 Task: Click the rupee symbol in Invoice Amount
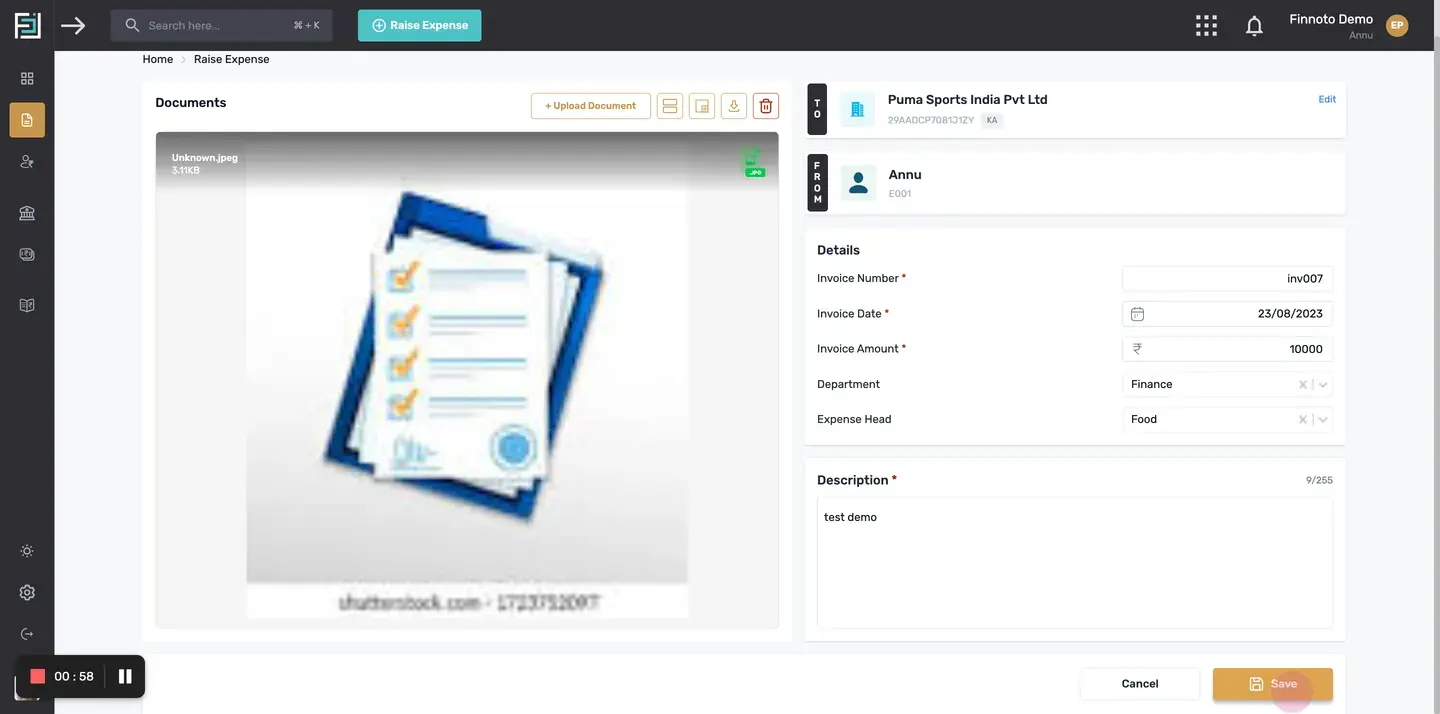pyautogui.click(x=1137, y=349)
